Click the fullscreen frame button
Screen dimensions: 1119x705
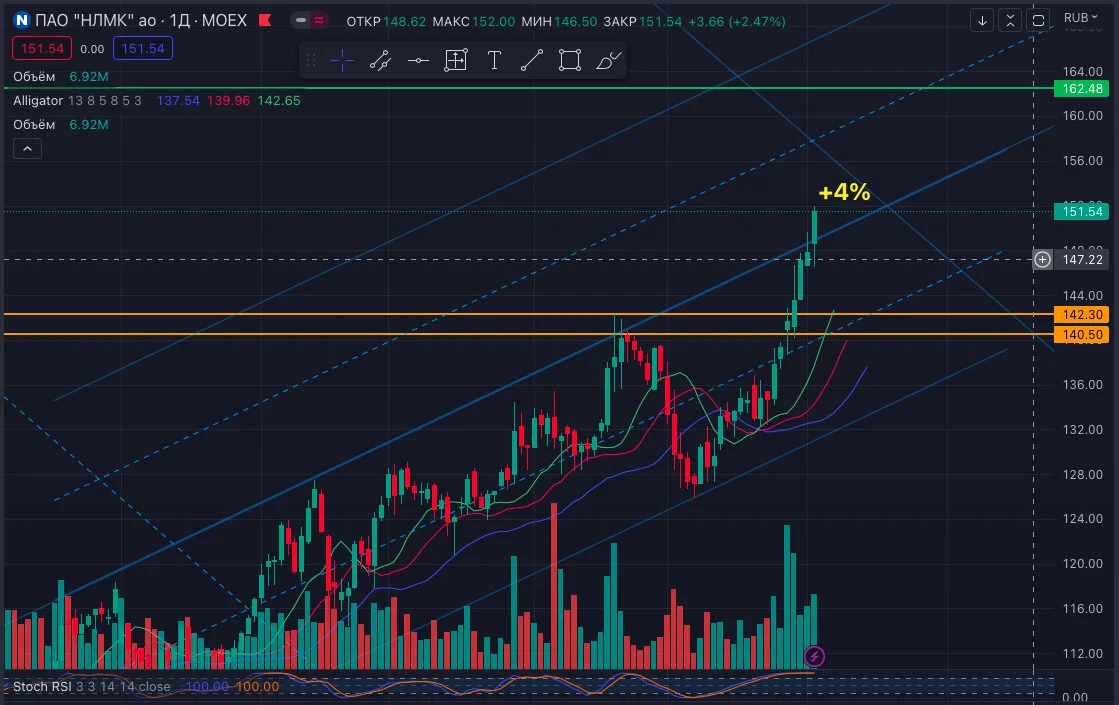tap(1038, 21)
